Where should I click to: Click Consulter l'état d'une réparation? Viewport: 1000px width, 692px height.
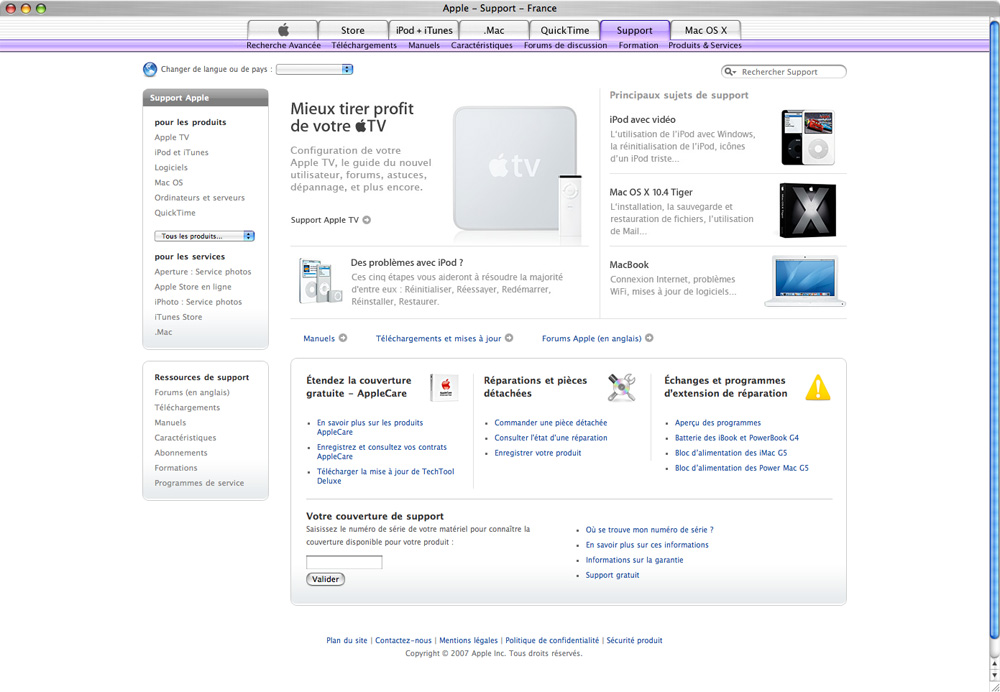point(551,438)
